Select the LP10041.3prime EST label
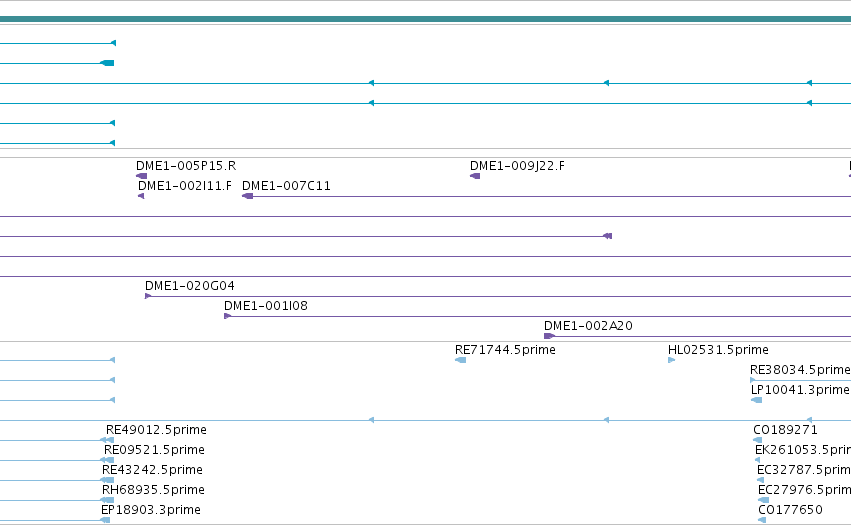 pyautogui.click(x=801, y=390)
